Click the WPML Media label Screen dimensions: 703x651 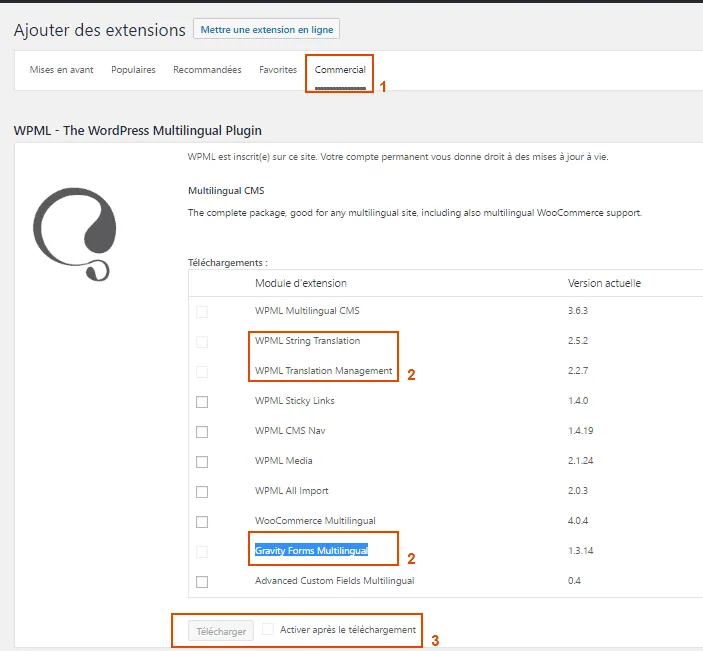283,460
